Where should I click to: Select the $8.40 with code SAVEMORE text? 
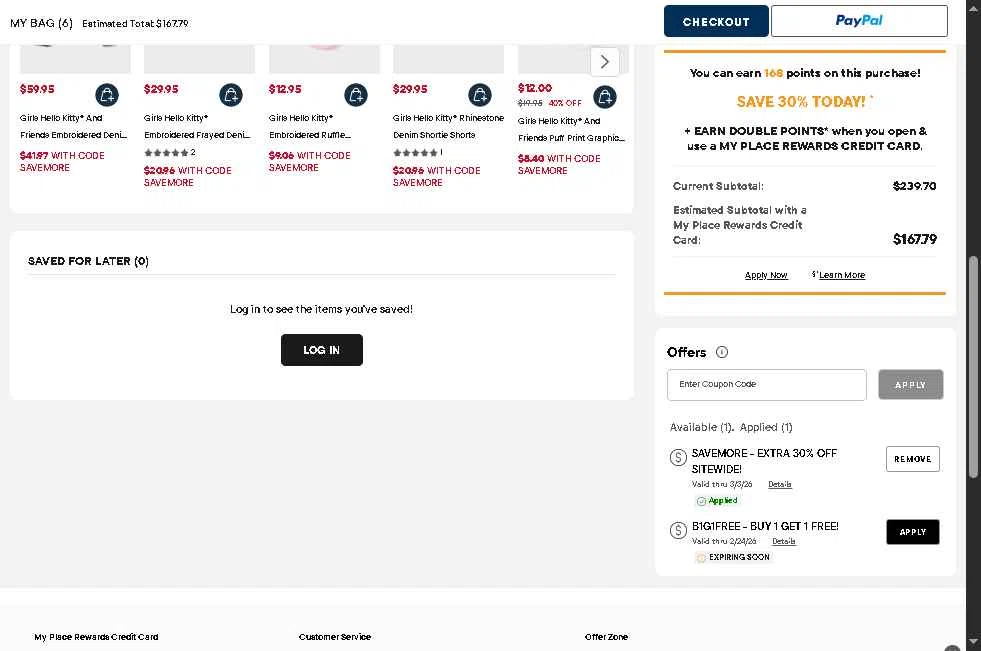pyautogui.click(x=559, y=164)
